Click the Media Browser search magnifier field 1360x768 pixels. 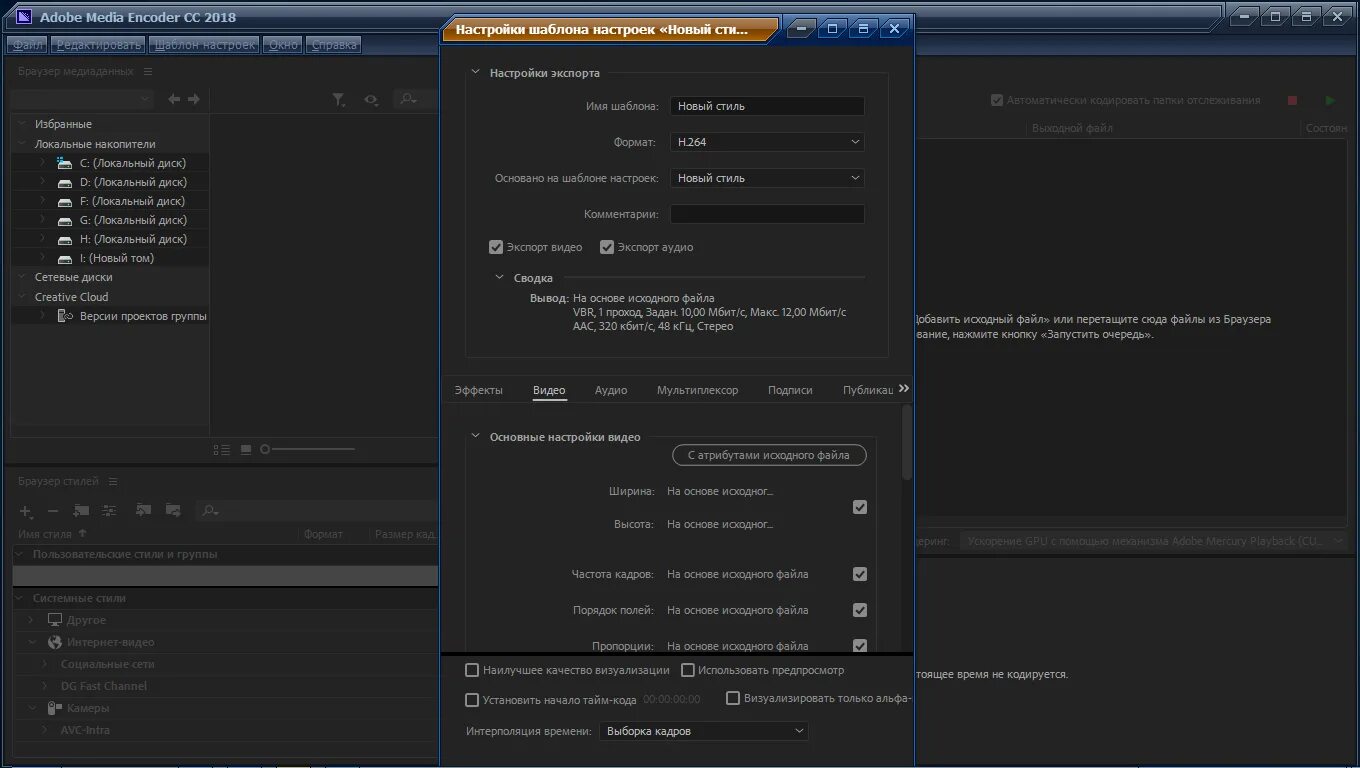click(415, 99)
